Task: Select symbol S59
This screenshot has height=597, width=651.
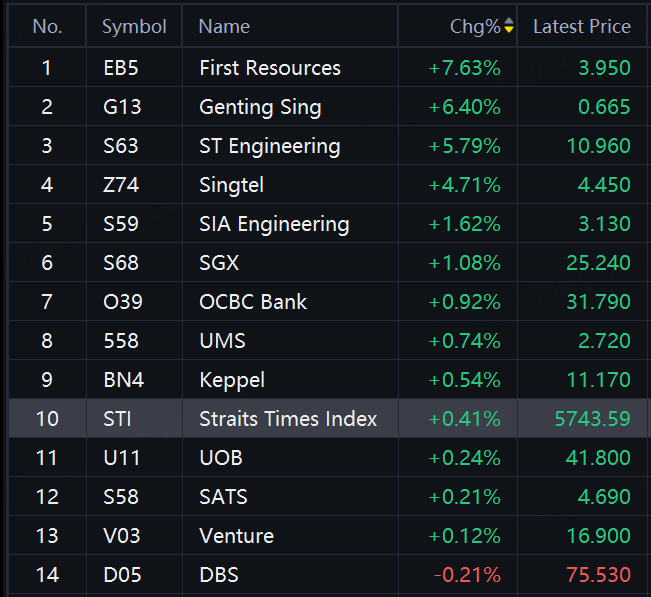Action: pyautogui.click(x=121, y=224)
